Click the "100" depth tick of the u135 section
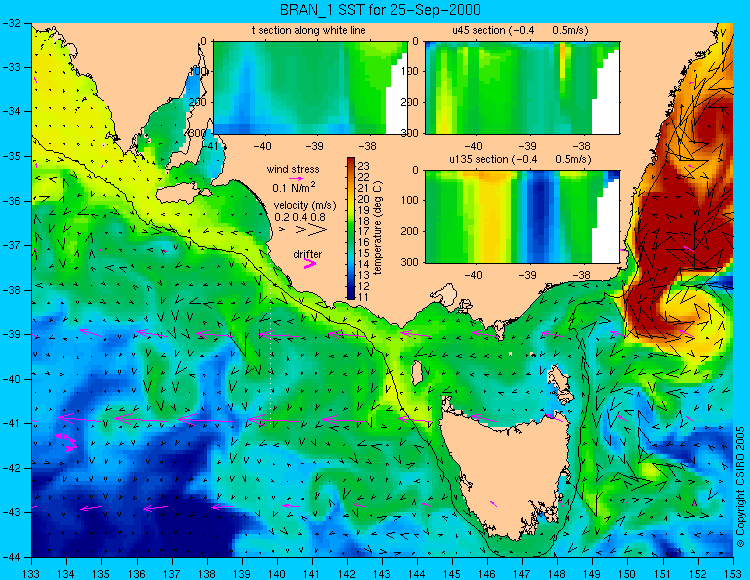 click(411, 200)
